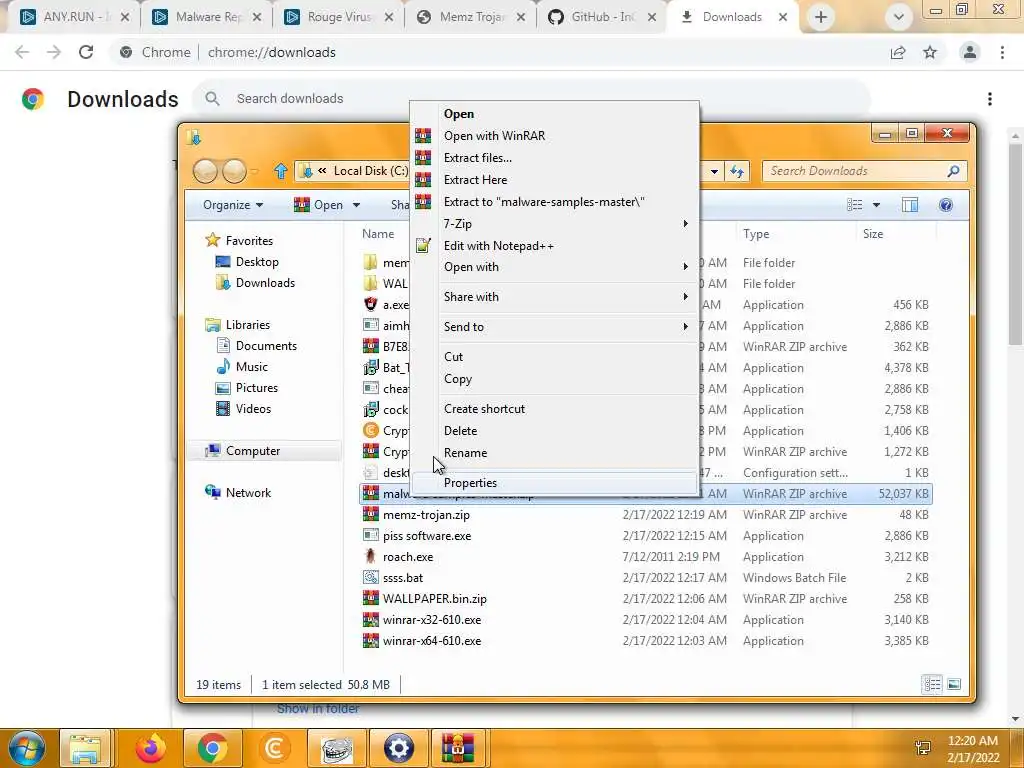Open a new Chrome tab
The width and height of the screenshot is (1024, 768).
(x=821, y=17)
